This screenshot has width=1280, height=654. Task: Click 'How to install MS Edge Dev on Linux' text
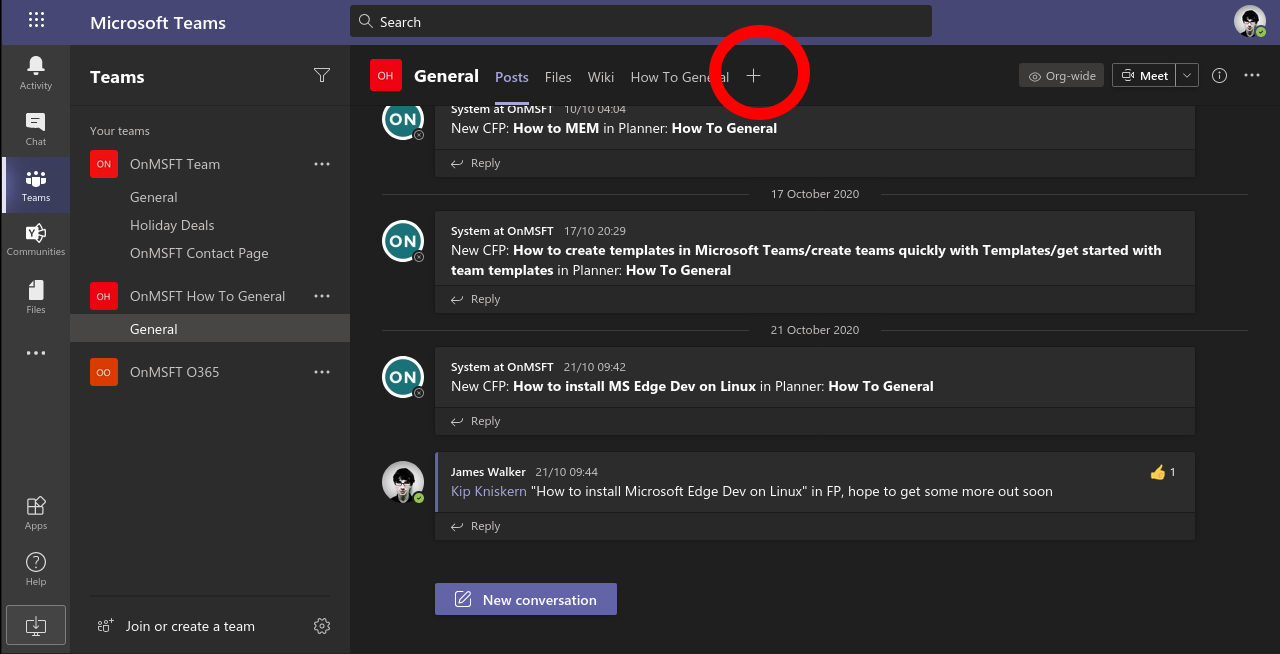tap(634, 386)
